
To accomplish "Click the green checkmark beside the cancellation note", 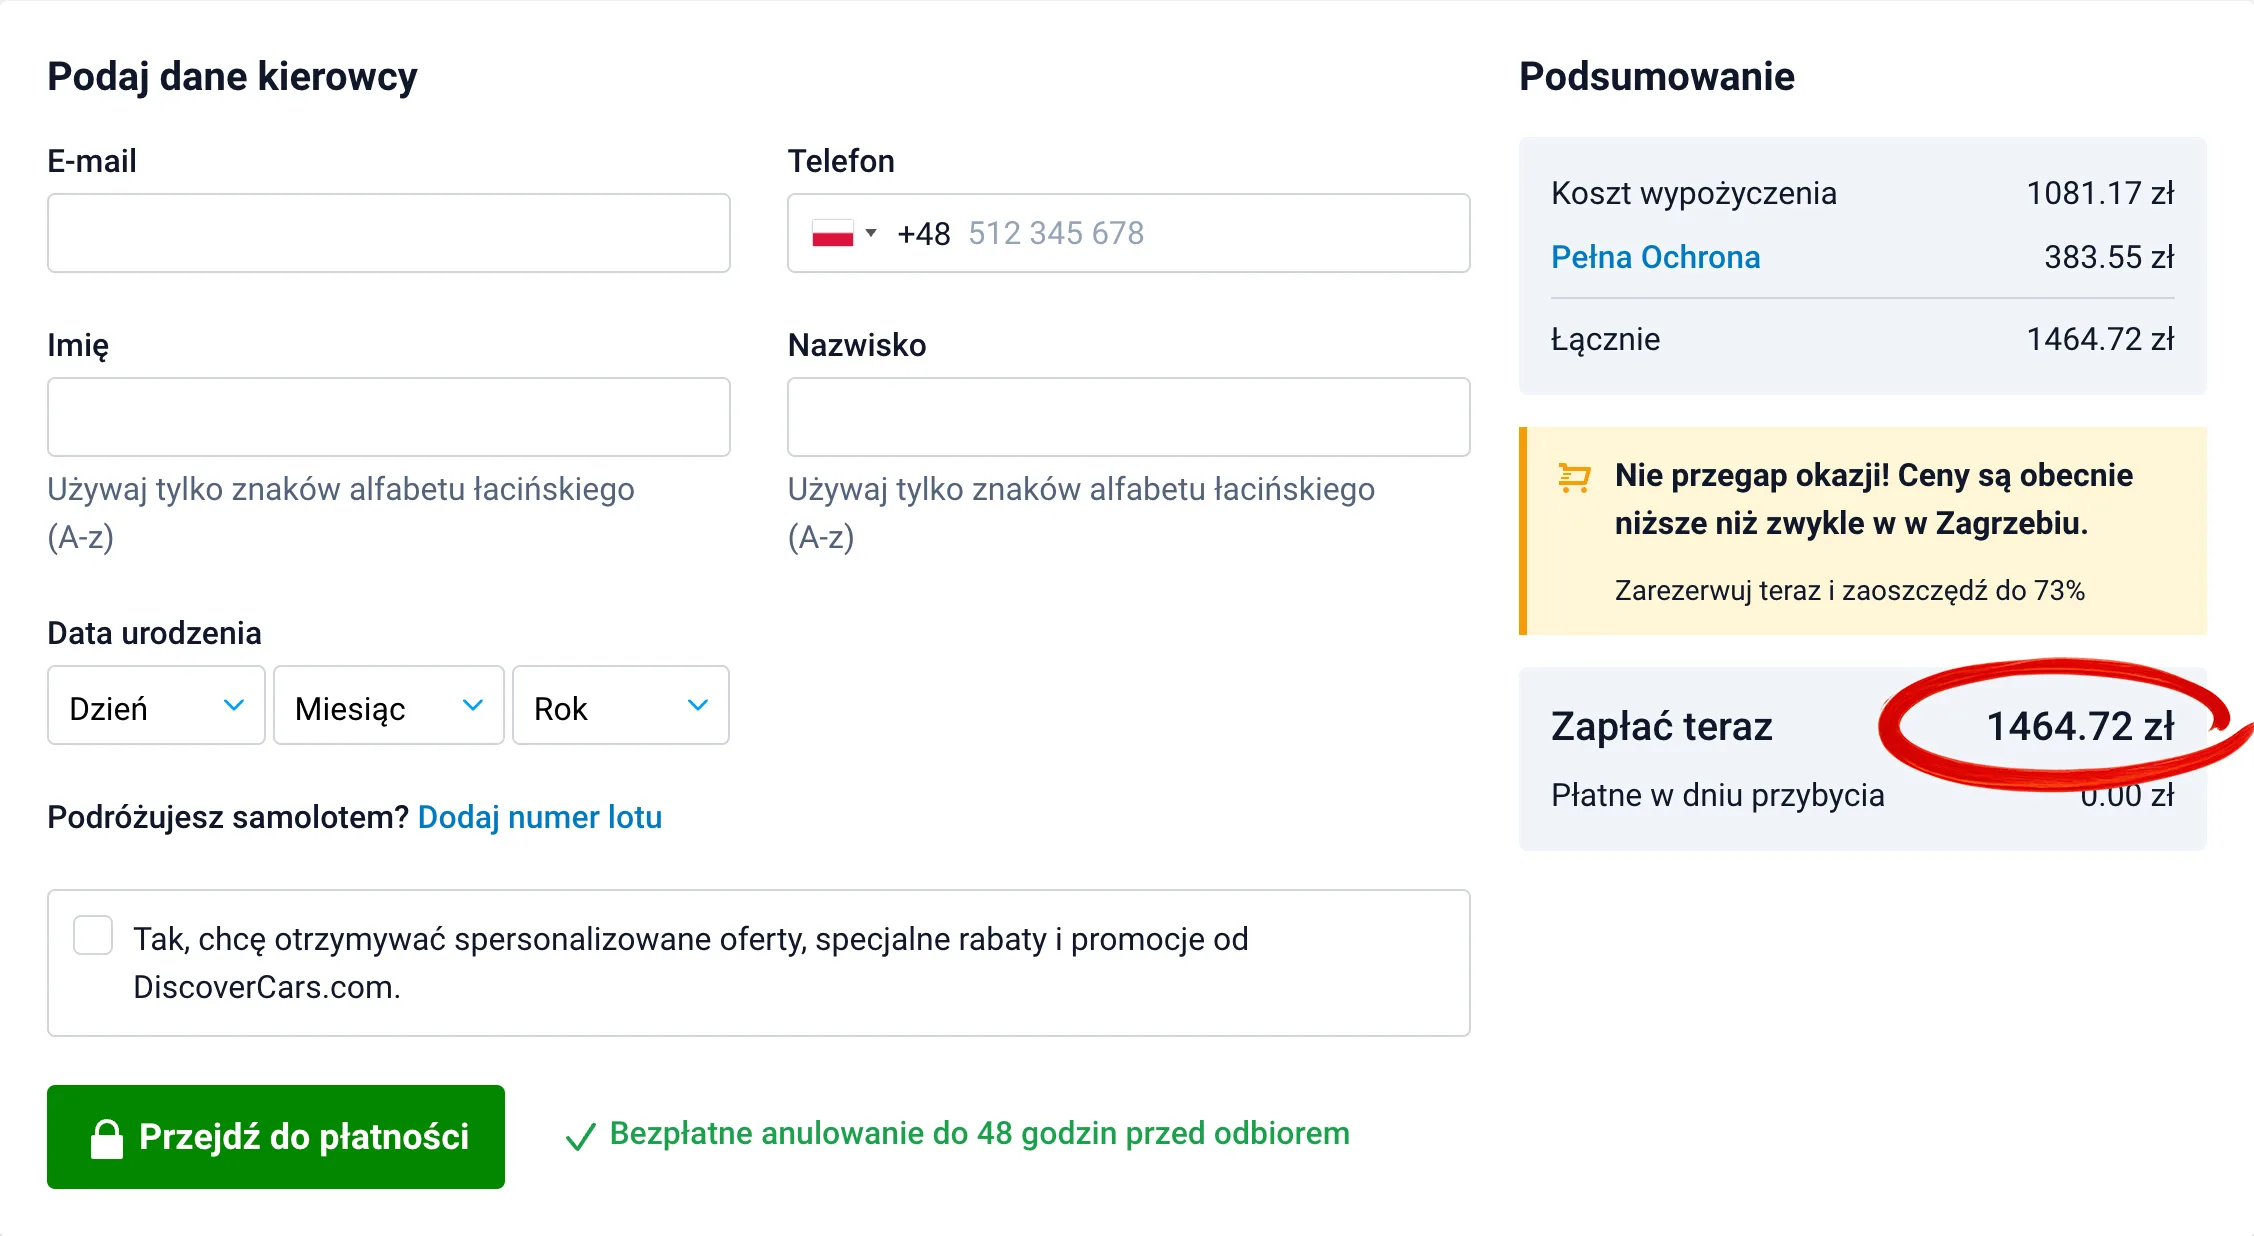I will [x=581, y=1137].
